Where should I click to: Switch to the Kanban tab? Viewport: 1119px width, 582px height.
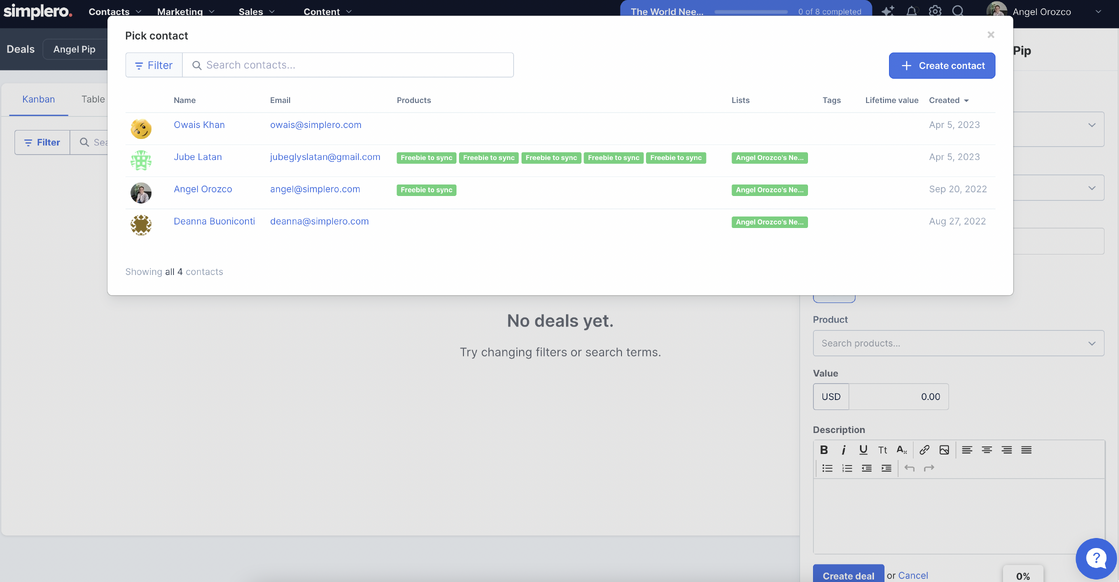[x=39, y=99]
